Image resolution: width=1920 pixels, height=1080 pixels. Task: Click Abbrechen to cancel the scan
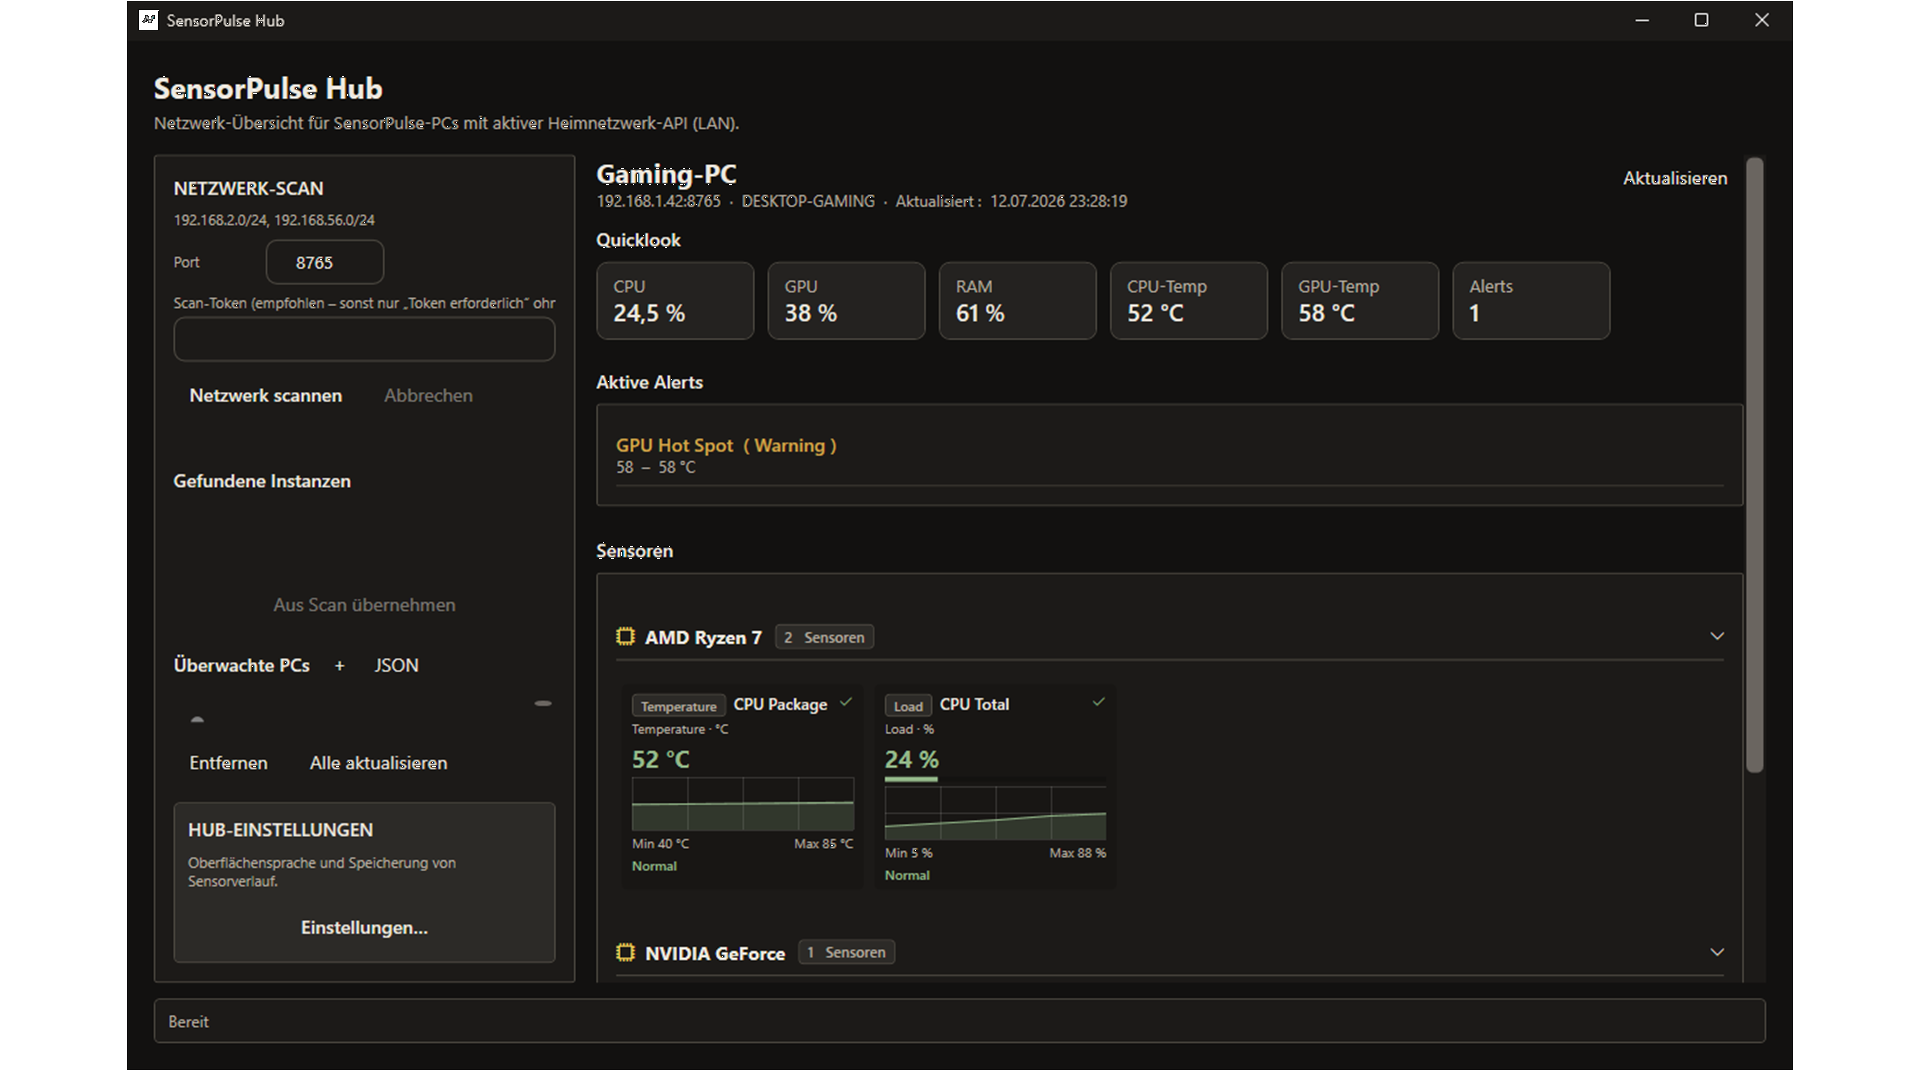[428, 396]
